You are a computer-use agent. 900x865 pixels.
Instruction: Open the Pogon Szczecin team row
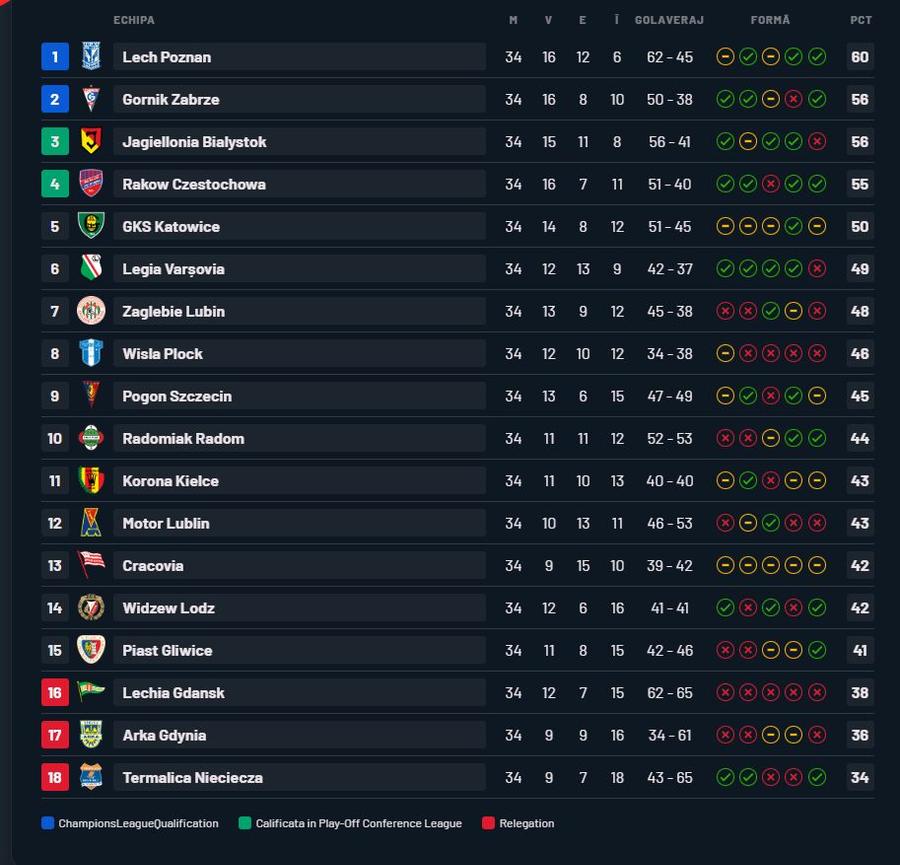(x=457, y=396)
